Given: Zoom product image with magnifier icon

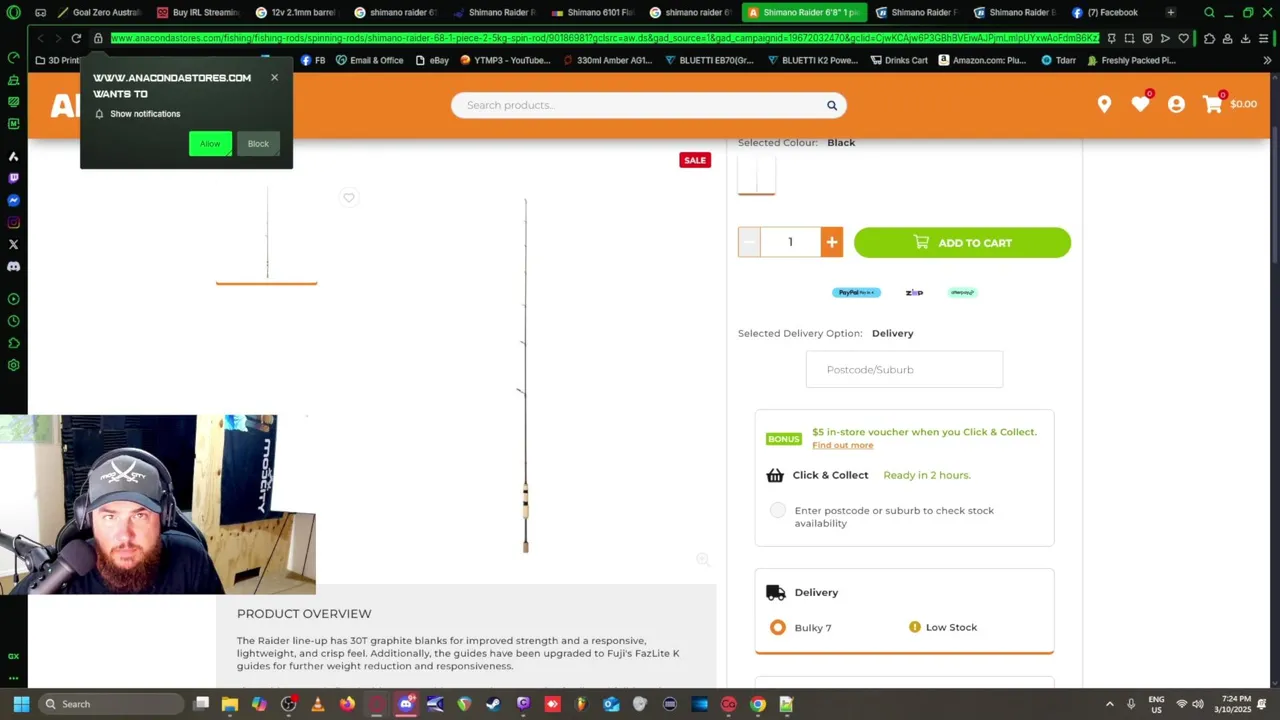Looking at the screenshot, I should click(703, 559).
